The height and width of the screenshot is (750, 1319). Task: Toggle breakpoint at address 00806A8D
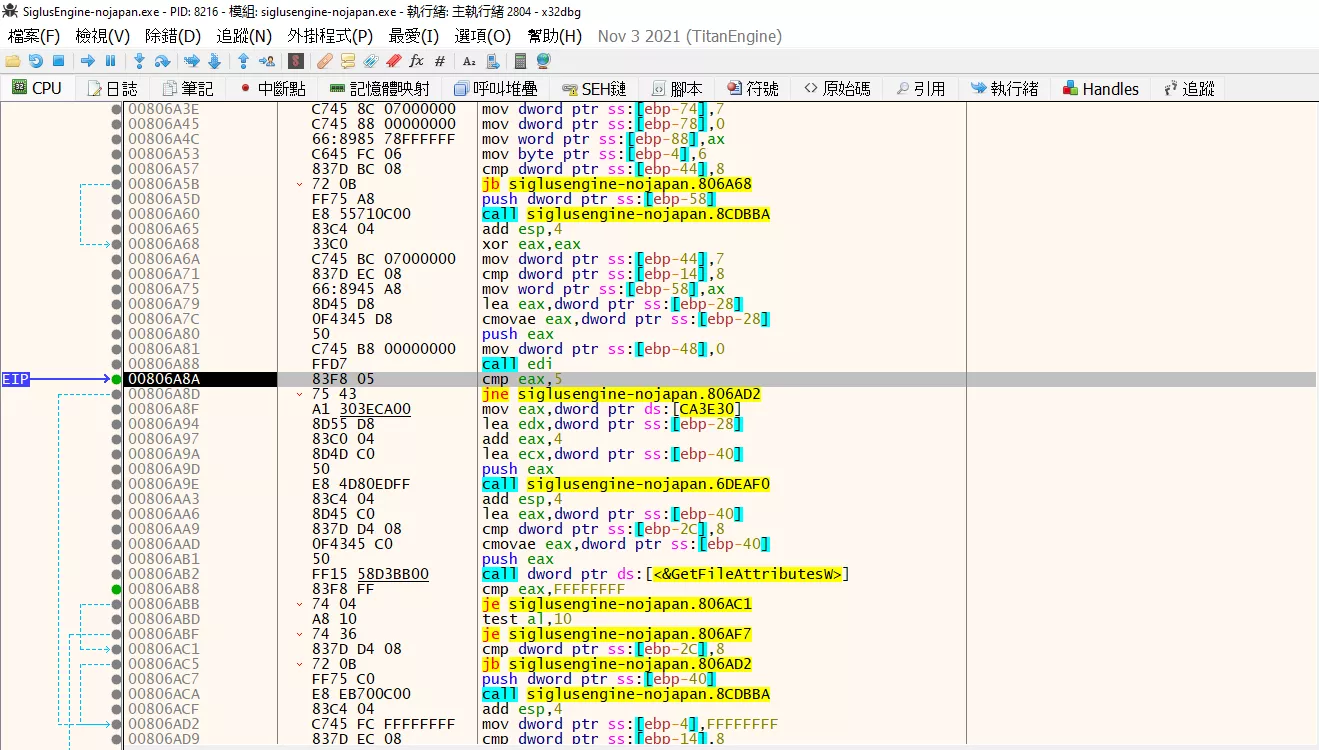pos(116,394)
